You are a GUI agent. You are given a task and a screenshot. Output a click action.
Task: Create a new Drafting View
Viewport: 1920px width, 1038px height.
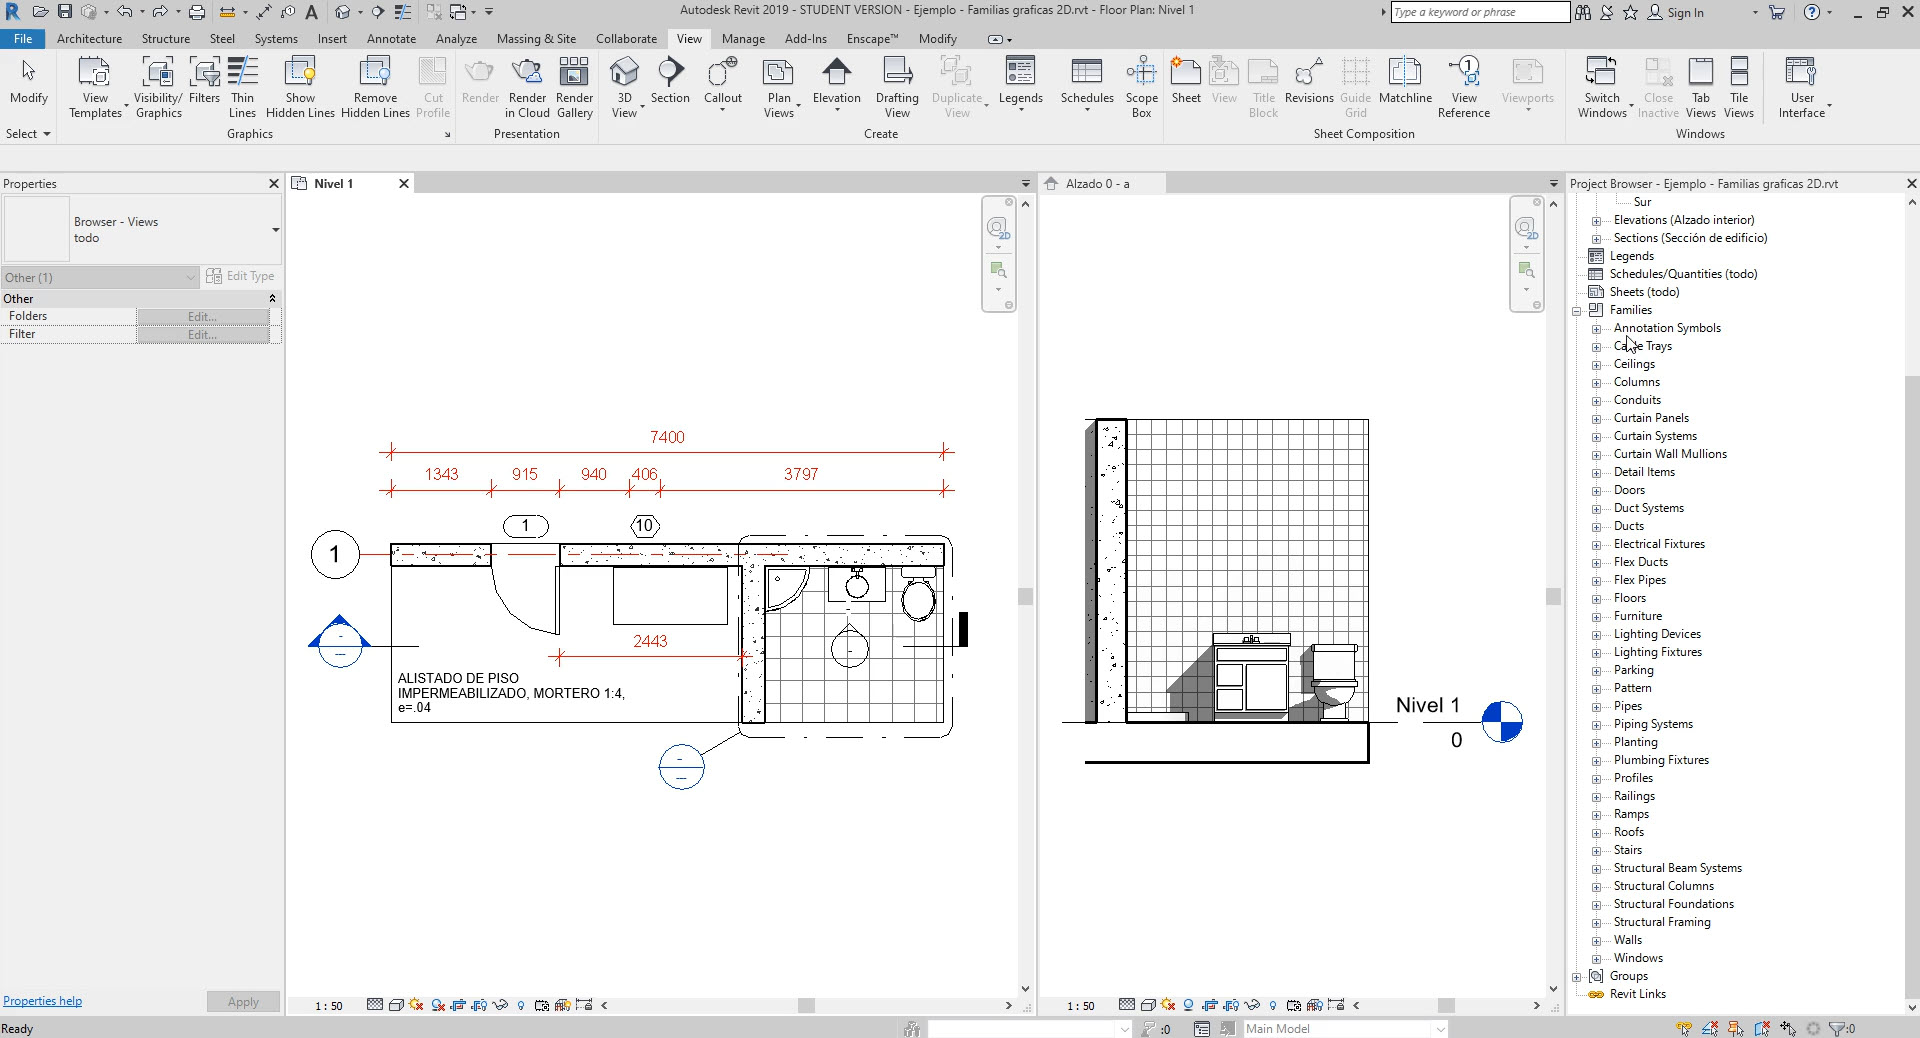coord(897,88)
